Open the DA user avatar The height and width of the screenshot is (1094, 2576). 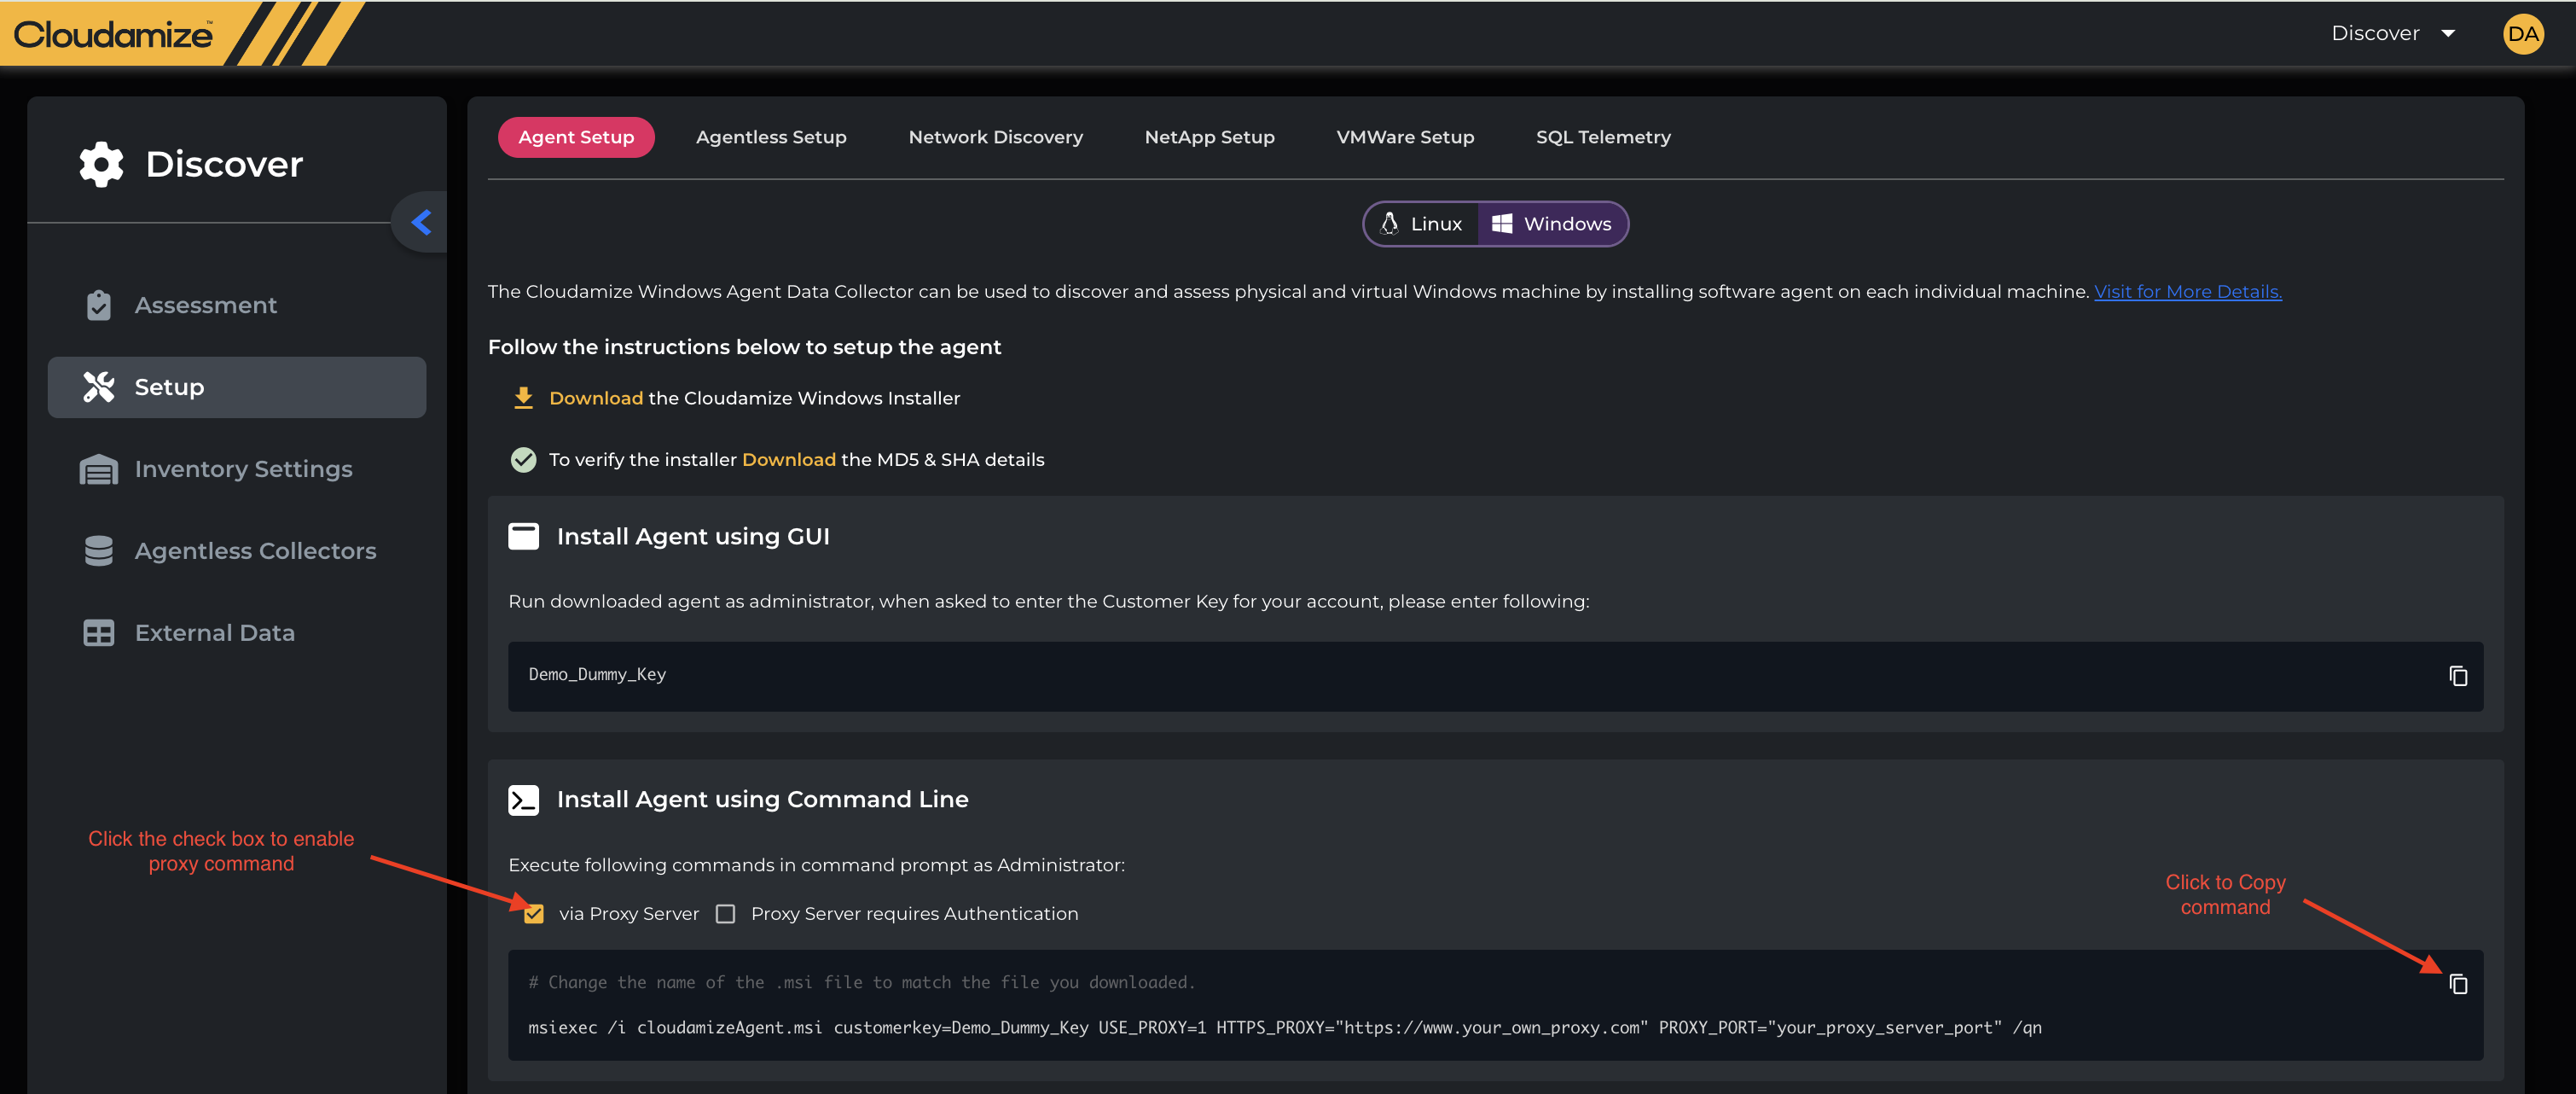pyautogui.click(x=2522, y=34)
